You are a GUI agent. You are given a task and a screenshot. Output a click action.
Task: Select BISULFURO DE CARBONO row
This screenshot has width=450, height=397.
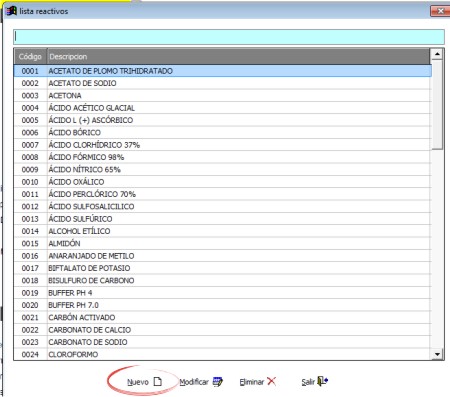[x=222, y=281]
